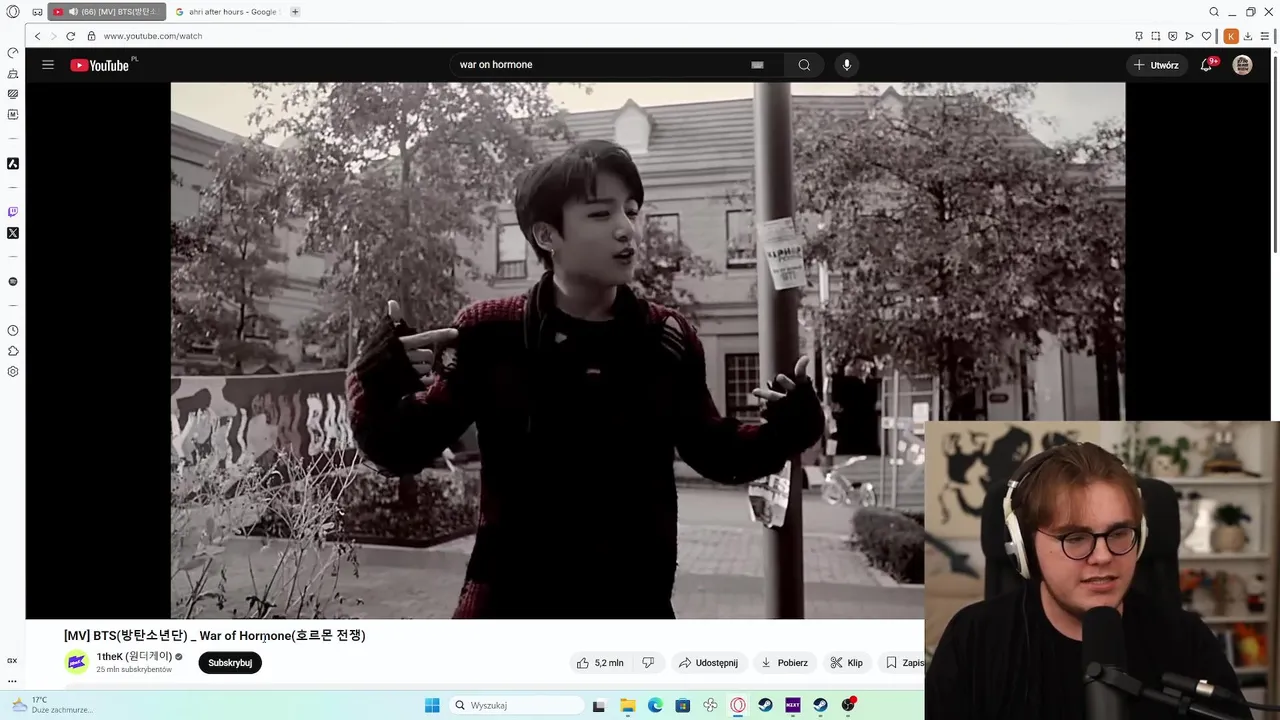Open the ad blocker shield icon
Viewport: 1280px width, 720px height.
coord(1173,36)
